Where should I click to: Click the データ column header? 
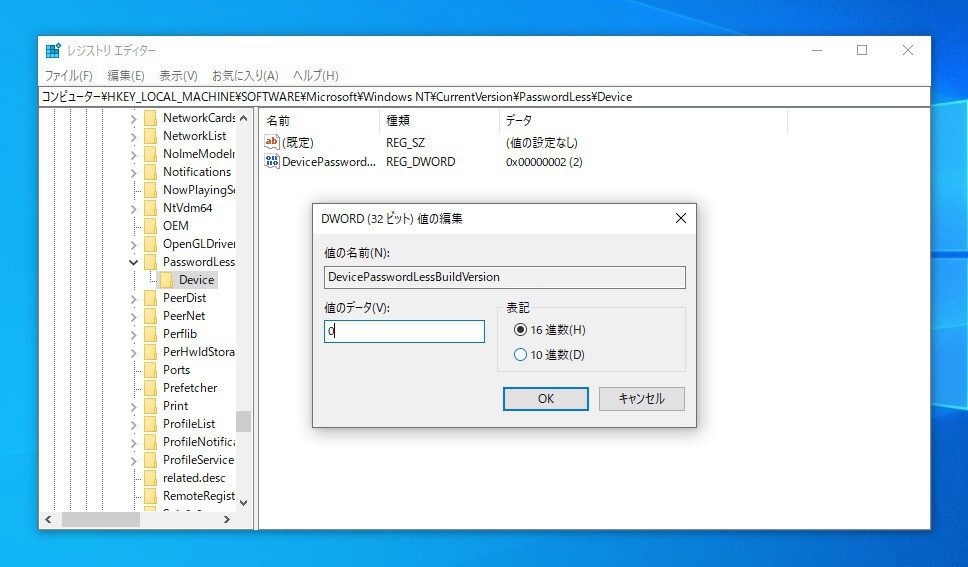point(643,120)
